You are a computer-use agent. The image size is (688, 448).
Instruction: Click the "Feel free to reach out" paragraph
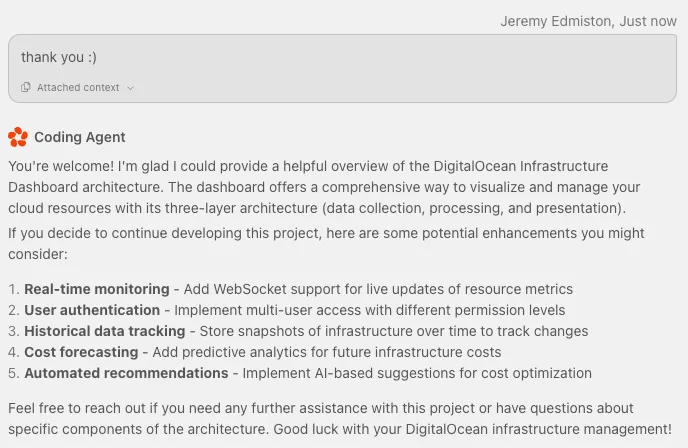340,419
